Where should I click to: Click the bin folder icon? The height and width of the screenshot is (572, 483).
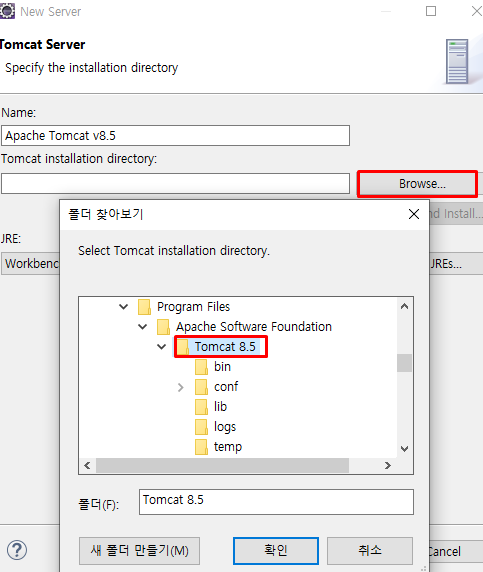coord(201,367)
